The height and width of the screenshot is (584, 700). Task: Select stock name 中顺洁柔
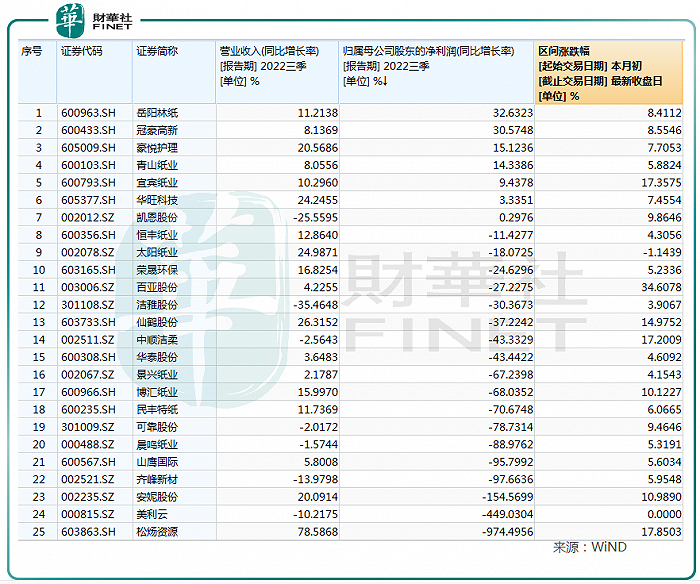pyautogui.click(x=157, y=340)
